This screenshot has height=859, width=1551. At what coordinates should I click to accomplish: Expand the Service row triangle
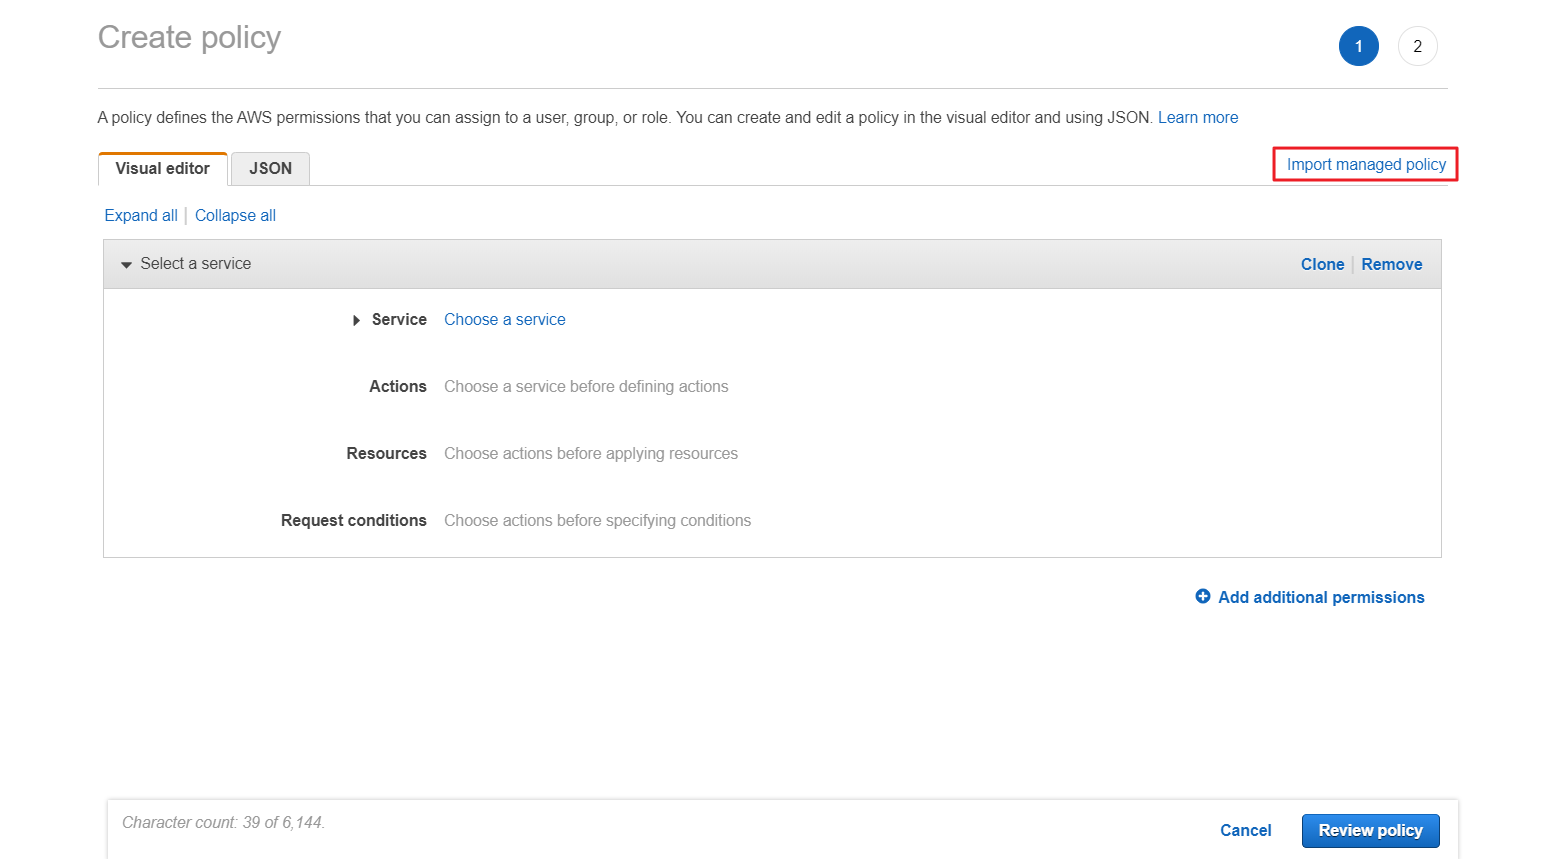356,320
